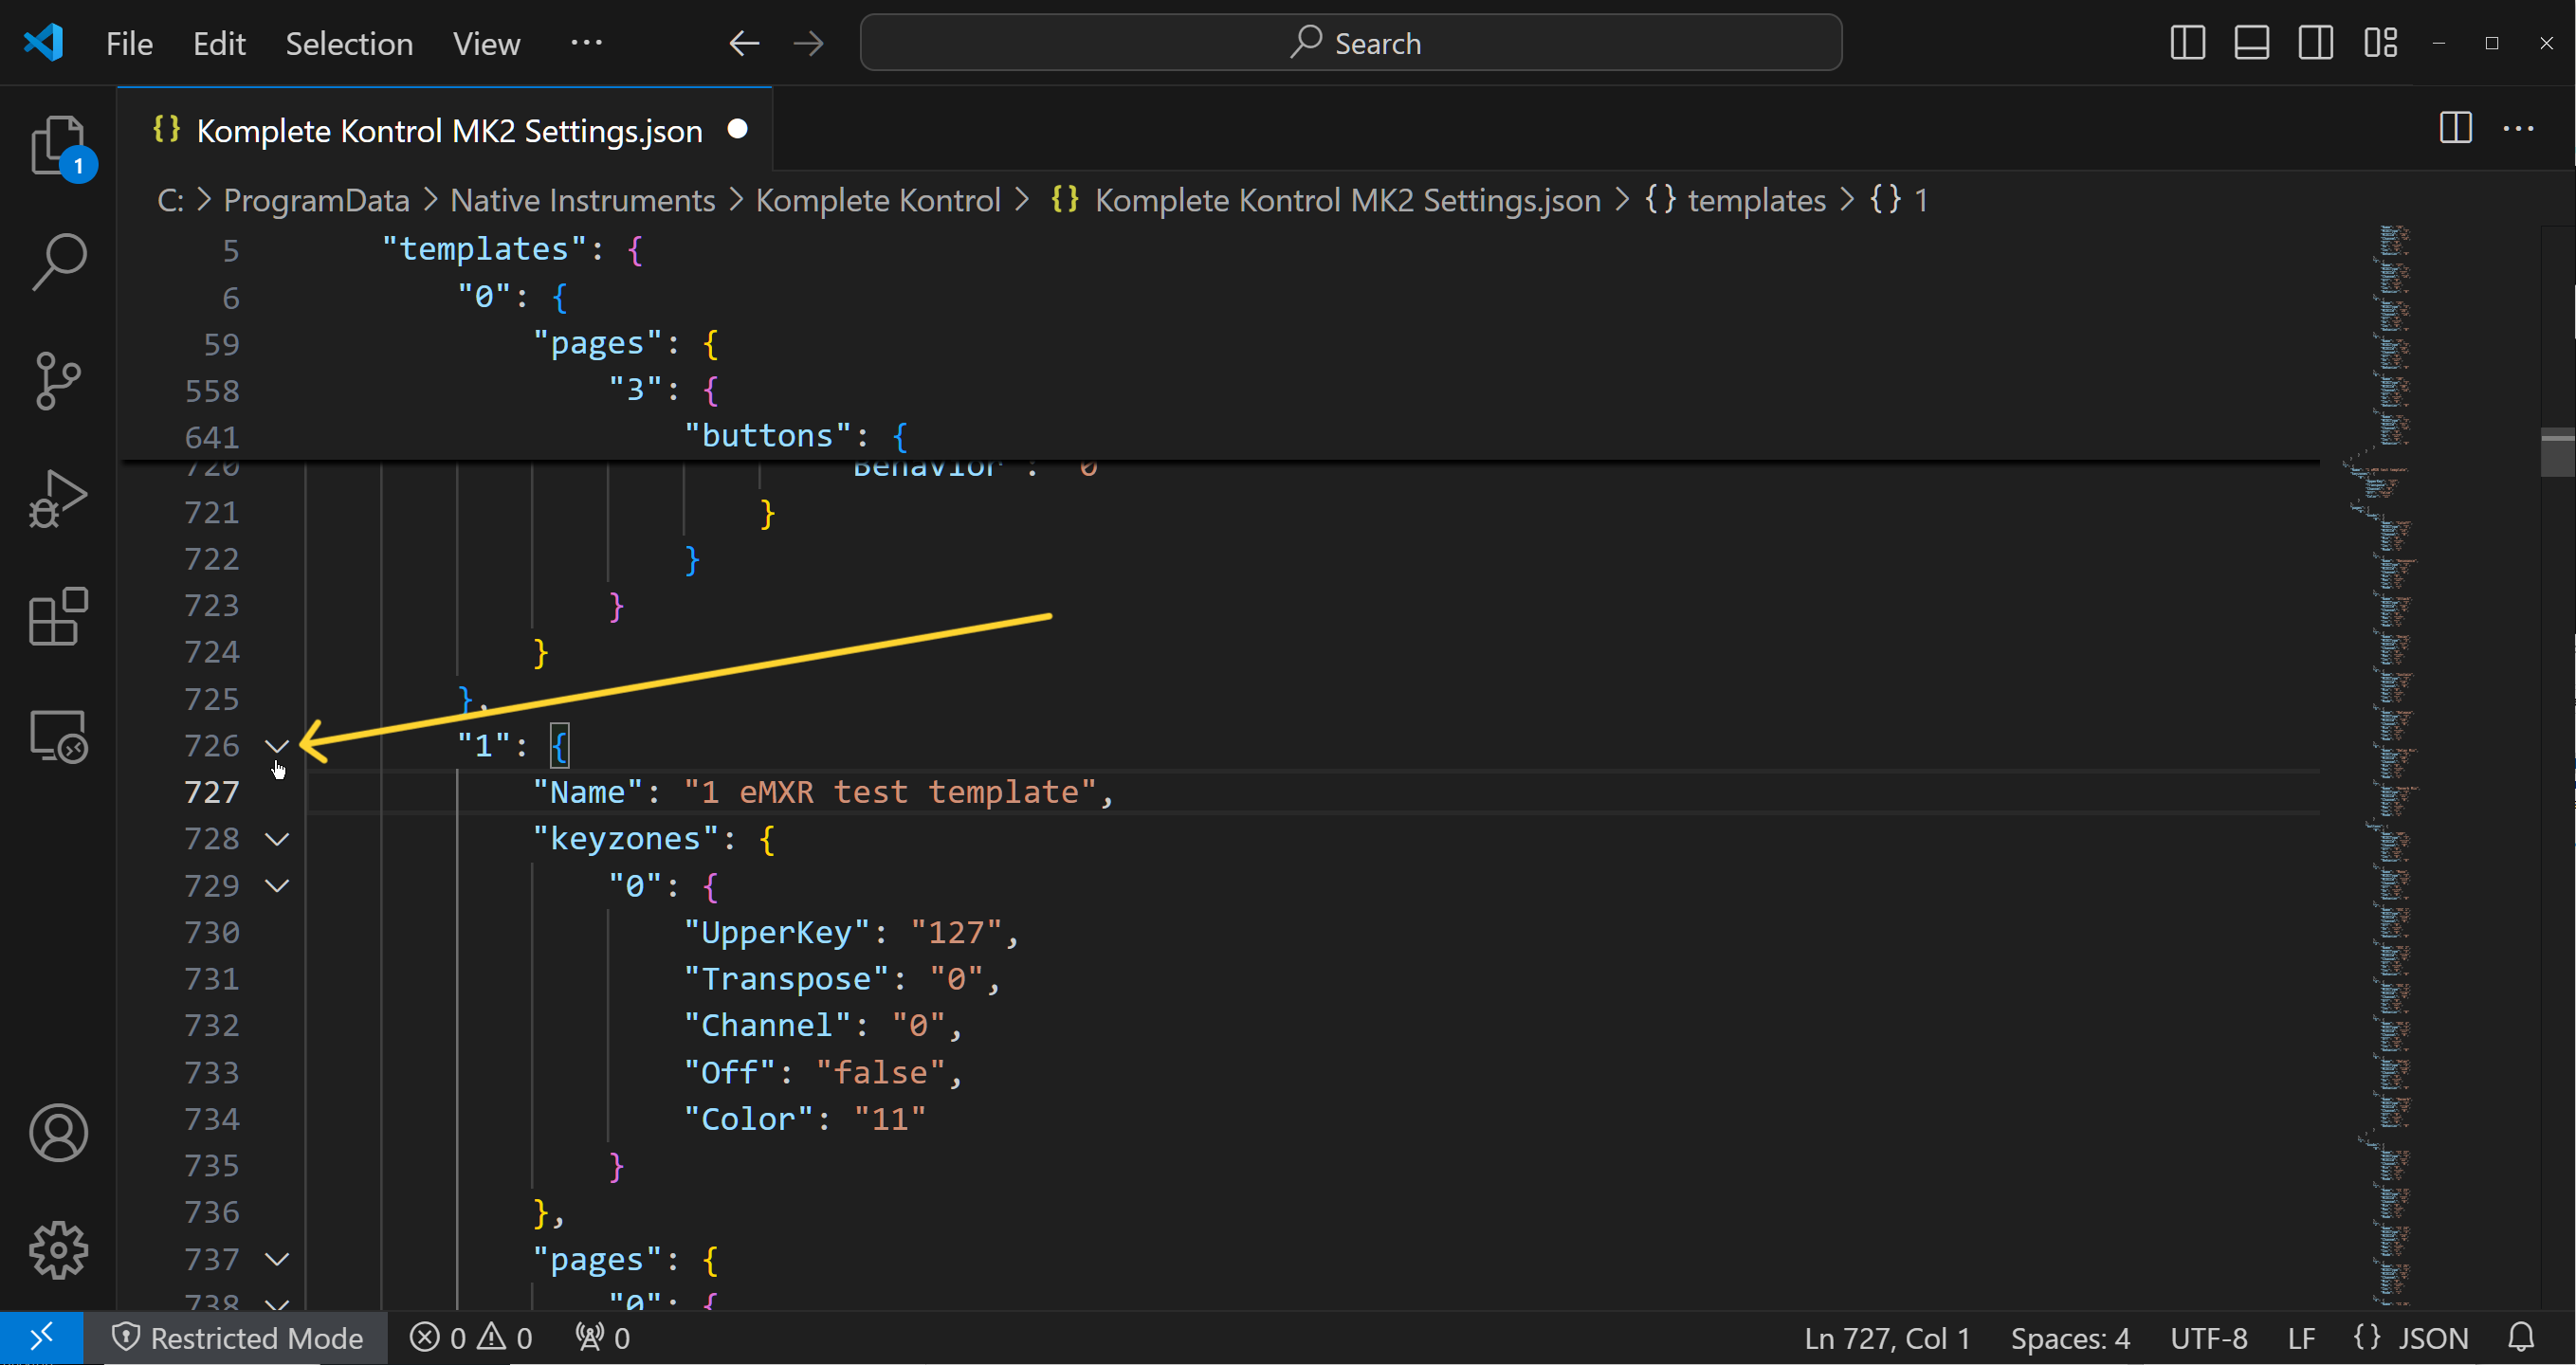The image size is (2576, 1365).
Task: Click the C: drive breadcrumb
Action: point(170,200)
